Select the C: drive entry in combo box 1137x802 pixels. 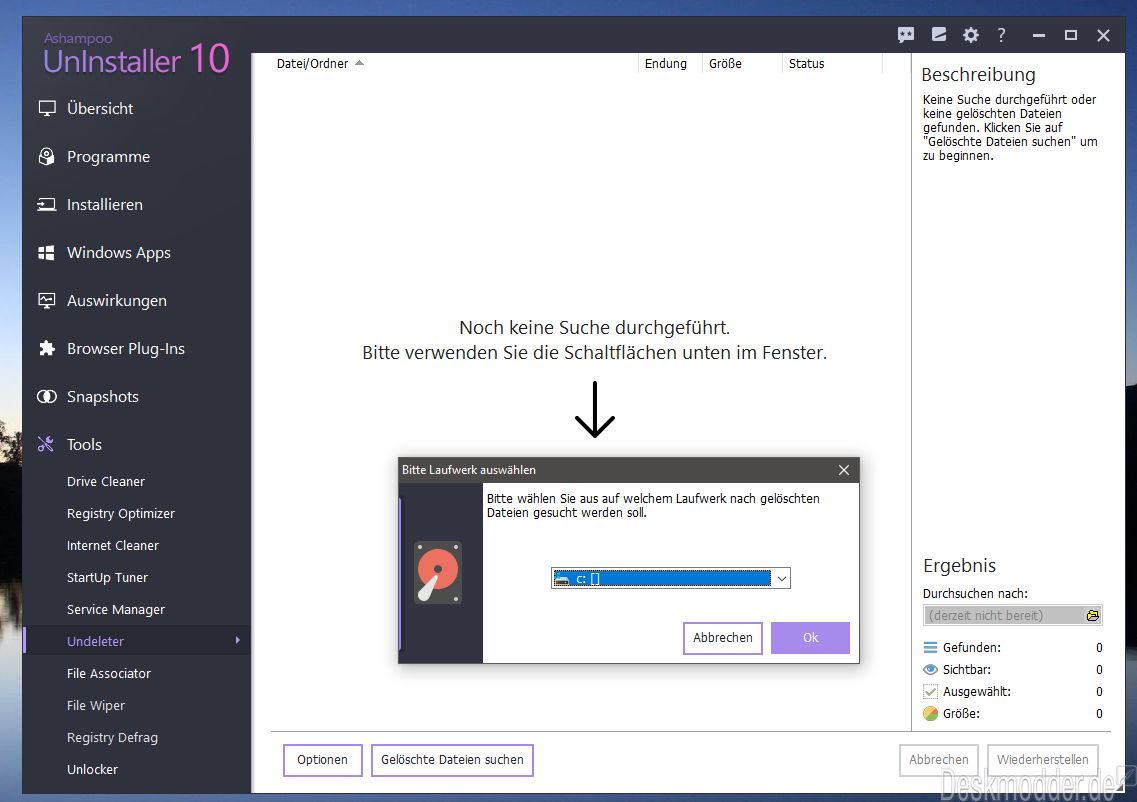(x=661, y=579)
